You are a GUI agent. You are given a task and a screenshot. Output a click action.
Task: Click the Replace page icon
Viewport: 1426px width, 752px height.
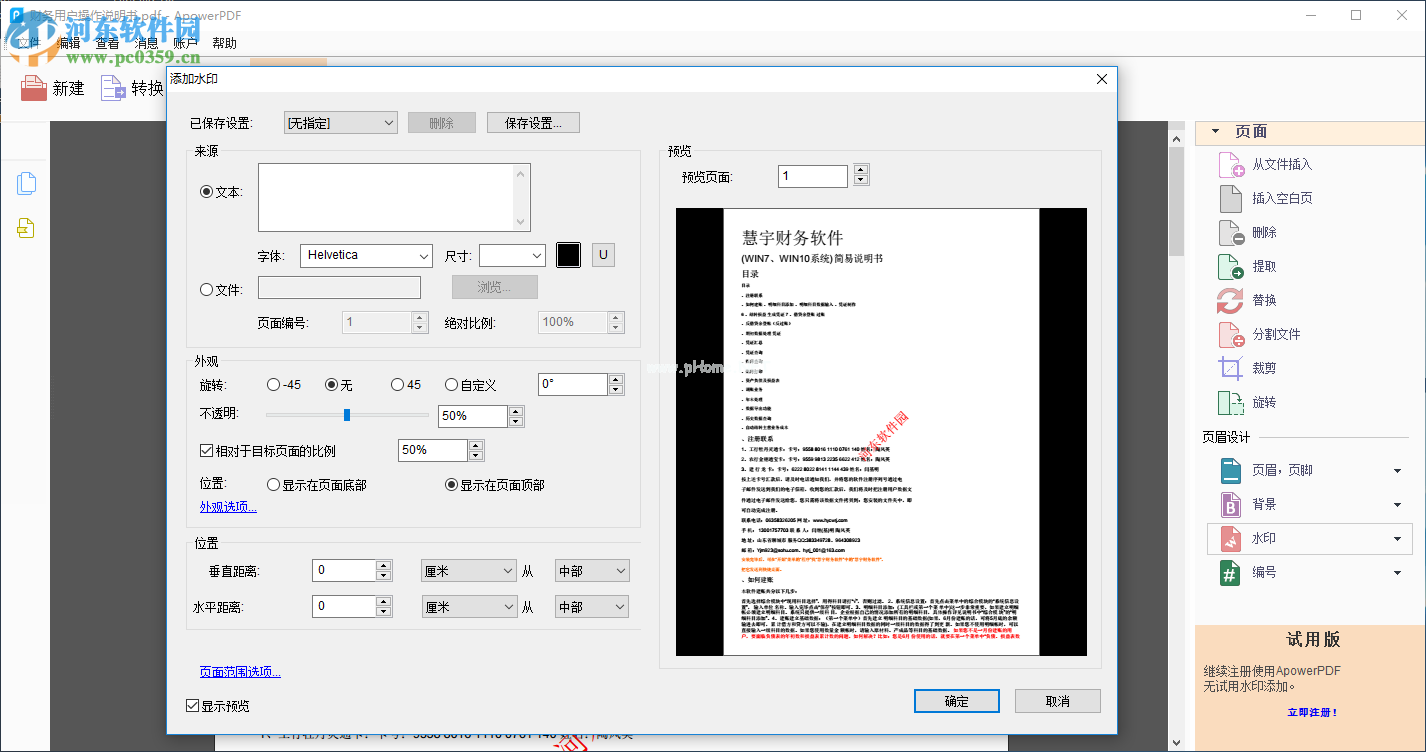(x=1230, y=300)
